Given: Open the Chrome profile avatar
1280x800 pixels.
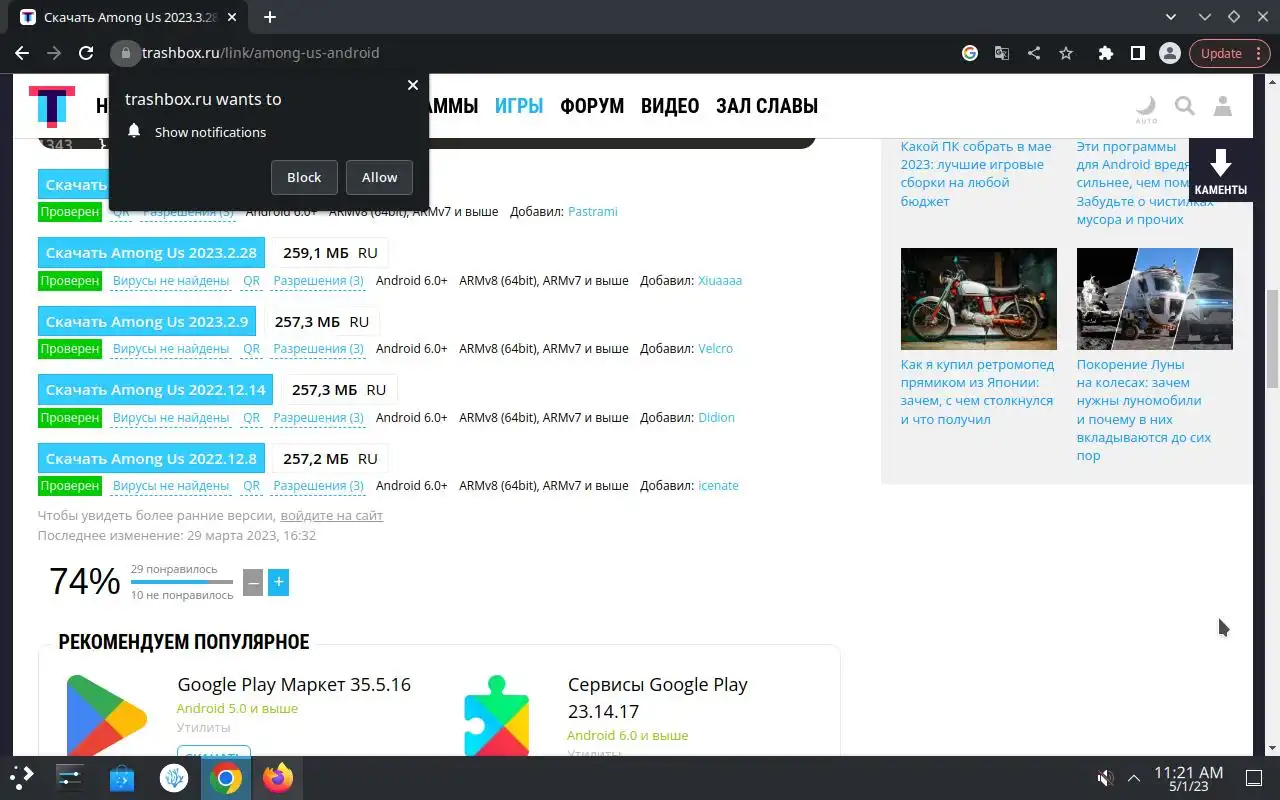Looking at the screenshot, I should tap(1169, 53).
